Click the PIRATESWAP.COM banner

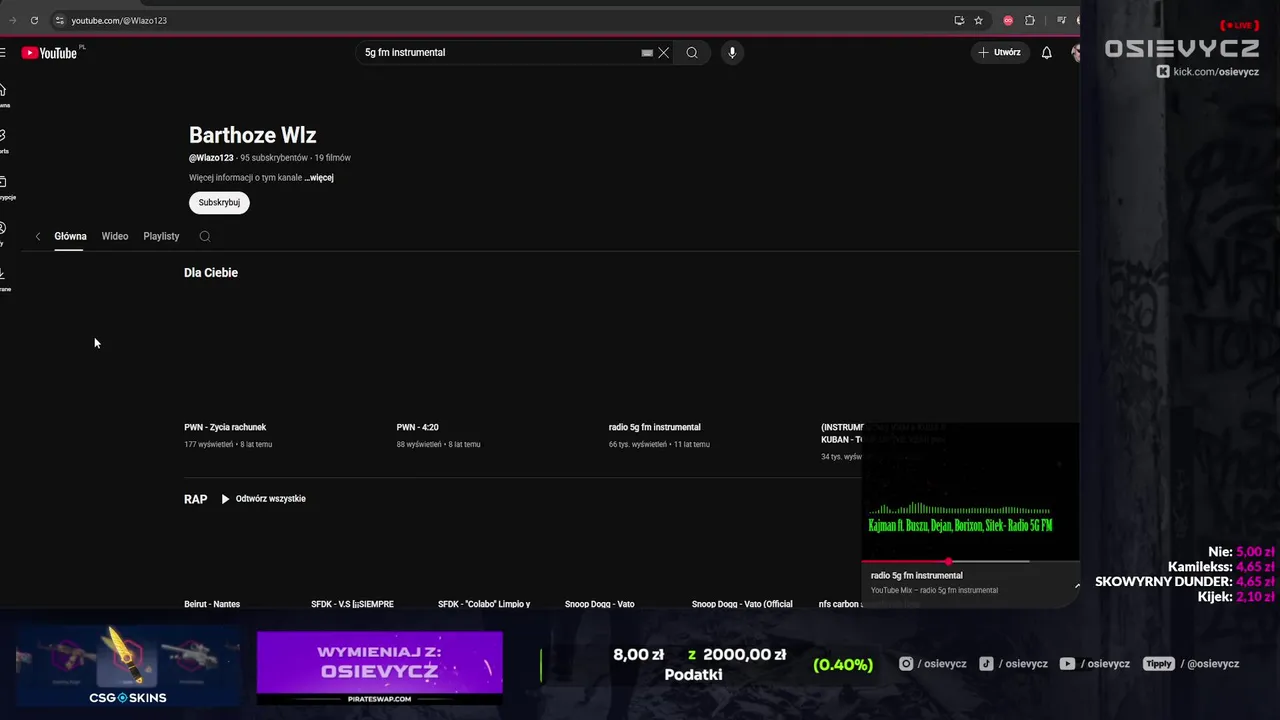pyautogui.click(x=380, y=667)
